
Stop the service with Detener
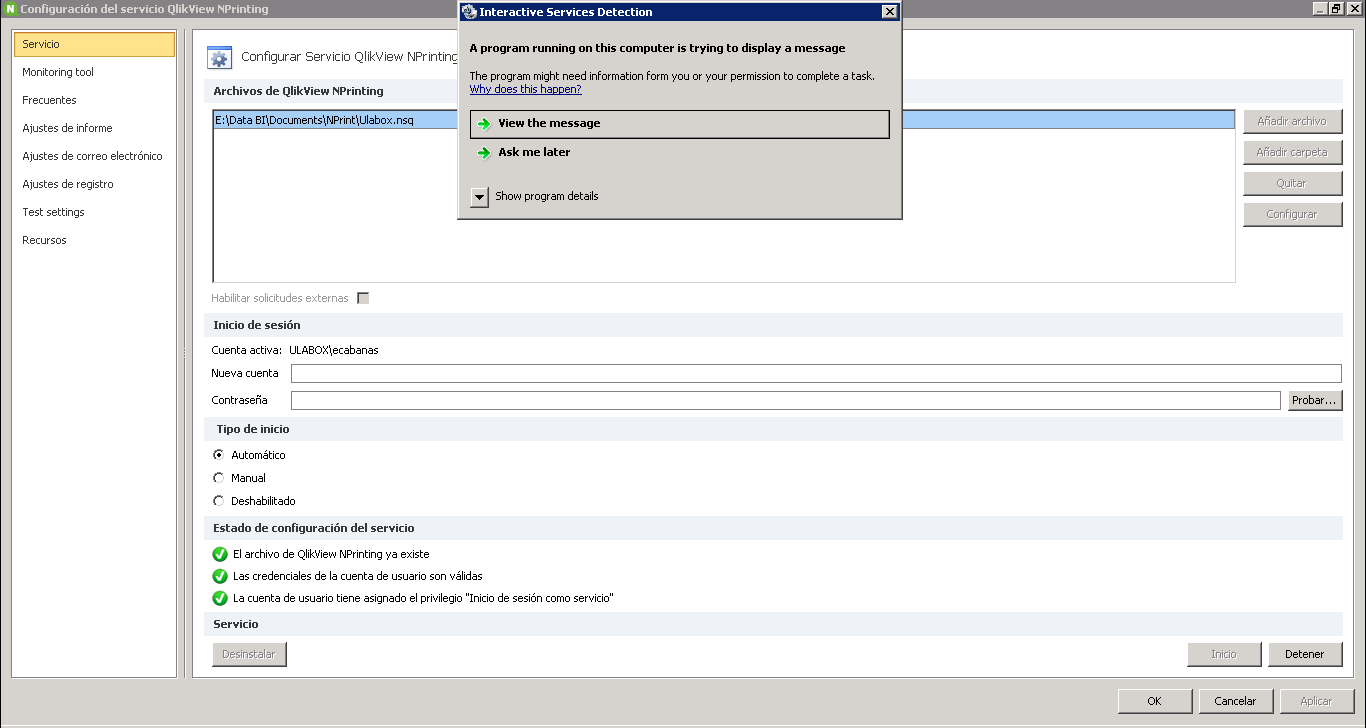tap(1305, 654)
